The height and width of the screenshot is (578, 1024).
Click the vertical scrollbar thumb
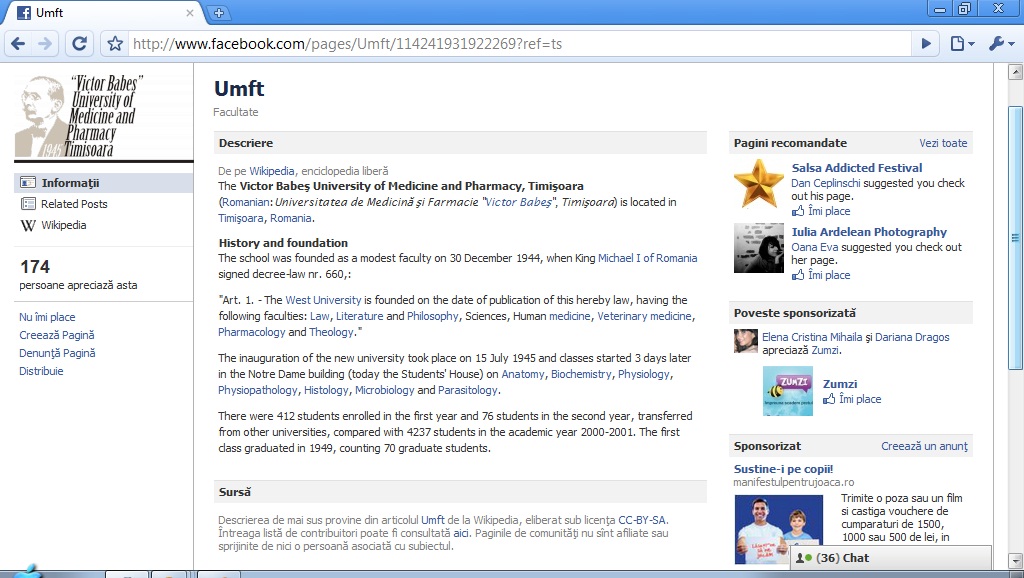pos(1015,238)
